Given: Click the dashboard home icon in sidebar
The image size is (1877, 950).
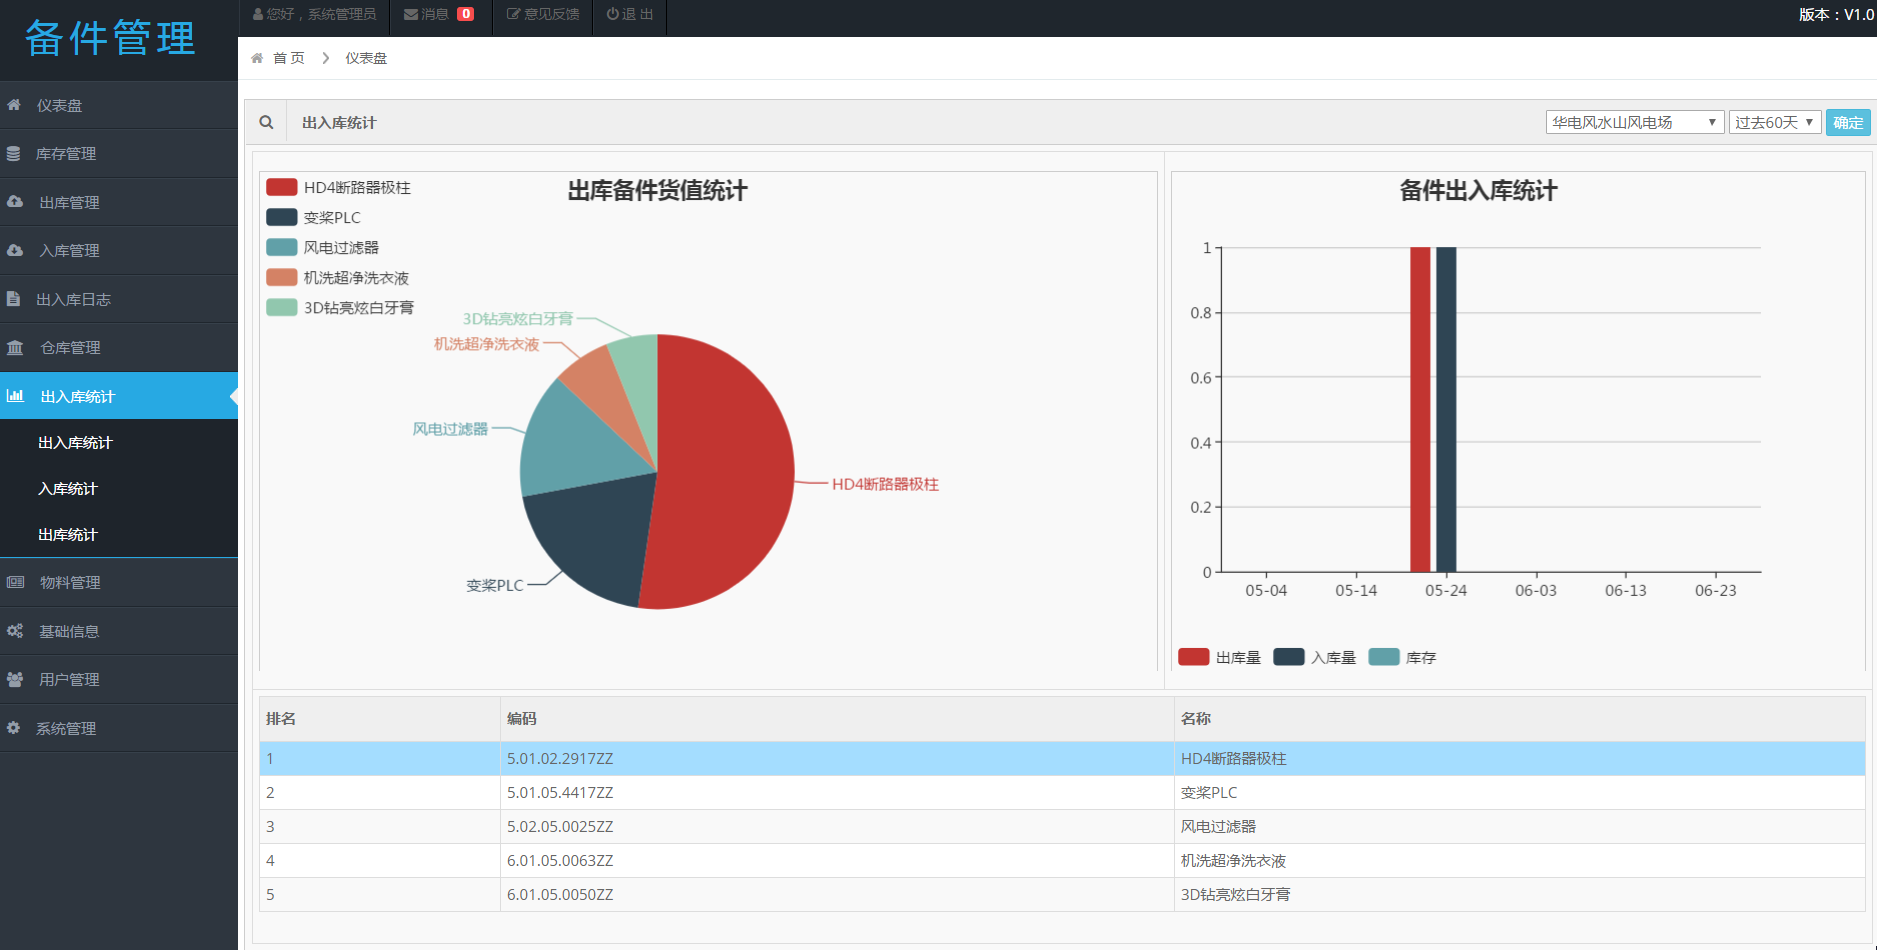Looking at the screenshot, I should (x=14, y=105).
